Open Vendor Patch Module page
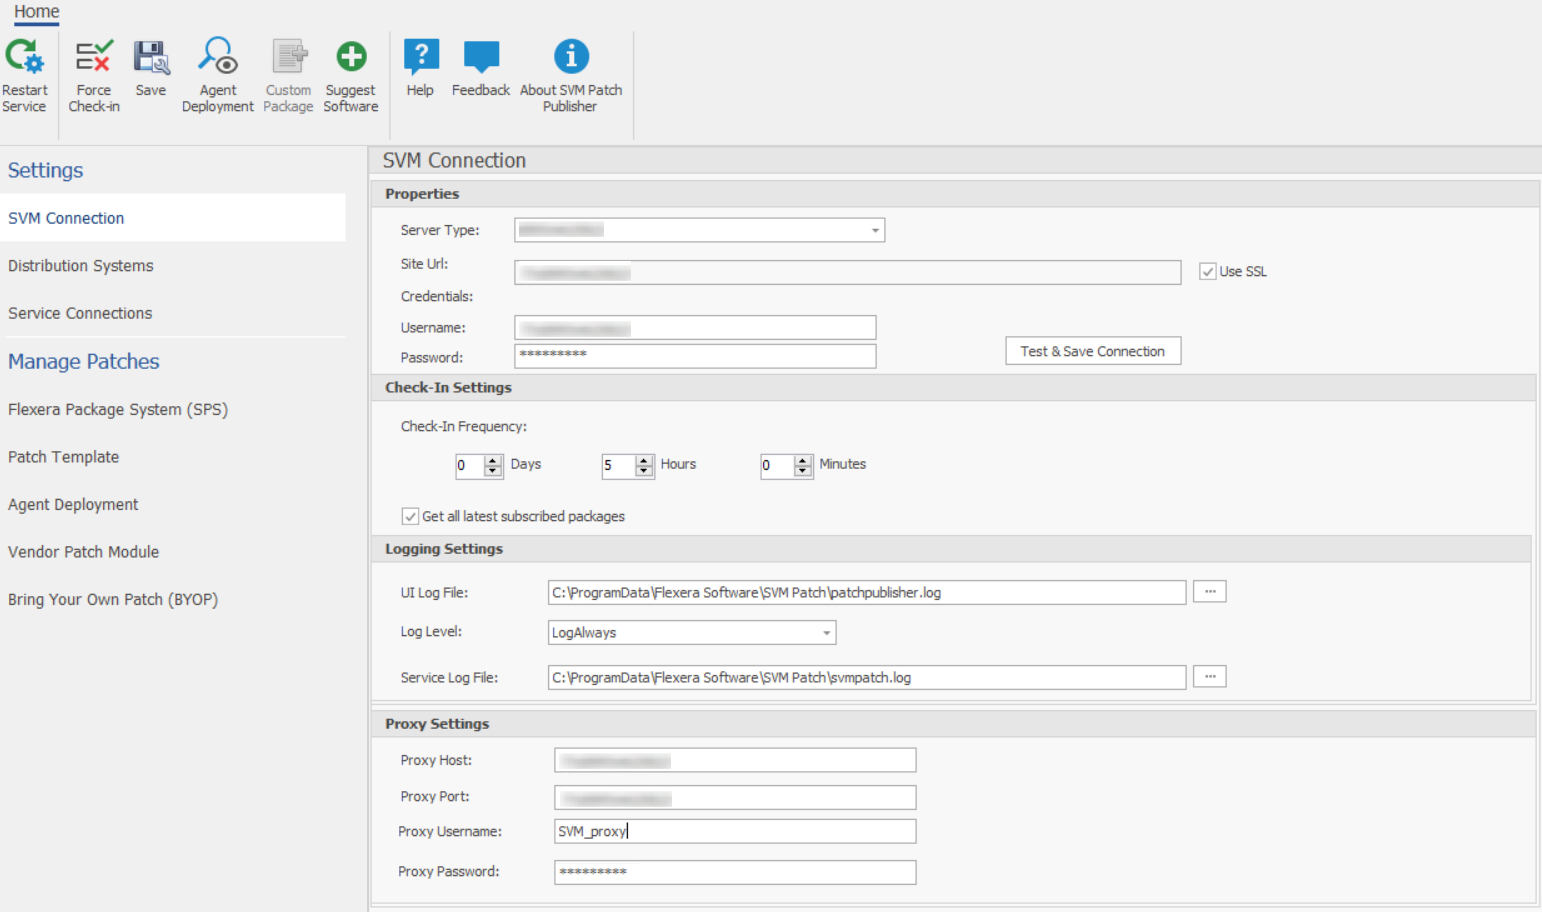The width and height of the screenshot is (1542, 912). pyautogui.click(x=84, y=552)
